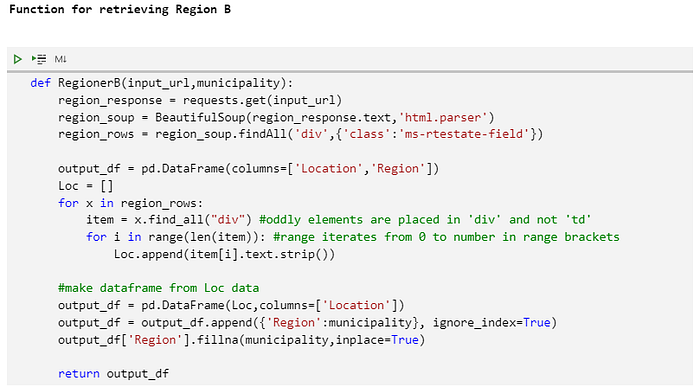Click the 'for x in region_rows:' line
This screenshot has height=389, width=700.
tap(130, 203)
